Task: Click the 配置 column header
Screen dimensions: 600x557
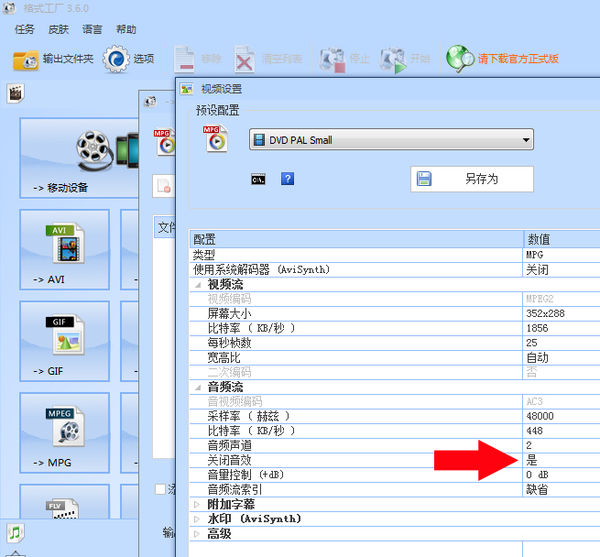Action: pyautogui.click(x=356, y=239)
